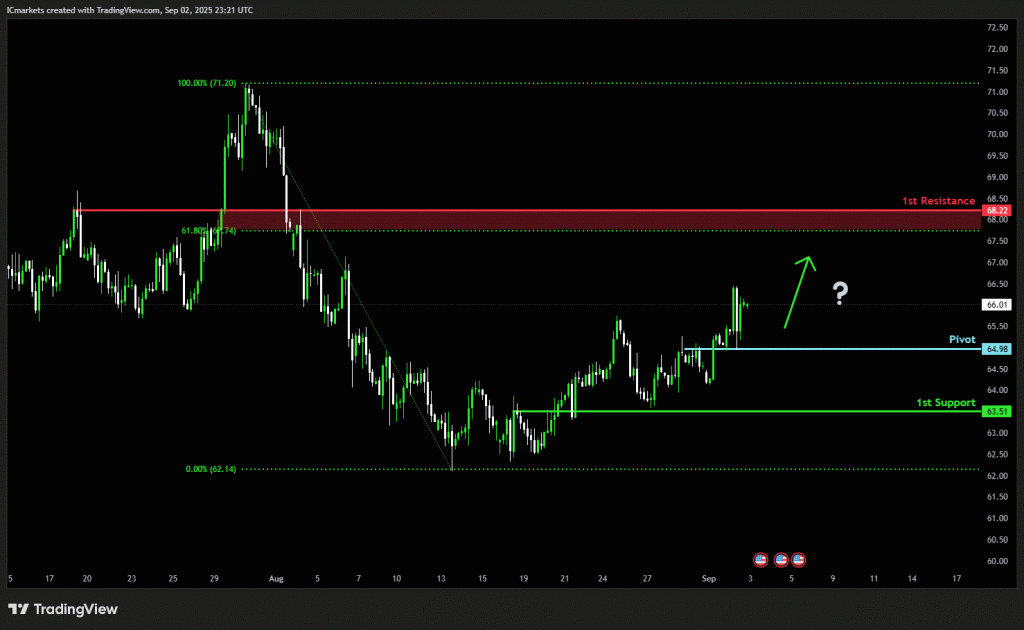The height and width of the screenshot is (630, 1024).
Task: Click the 'Aug' label on the date axis
Action: [x=276, y=578]
